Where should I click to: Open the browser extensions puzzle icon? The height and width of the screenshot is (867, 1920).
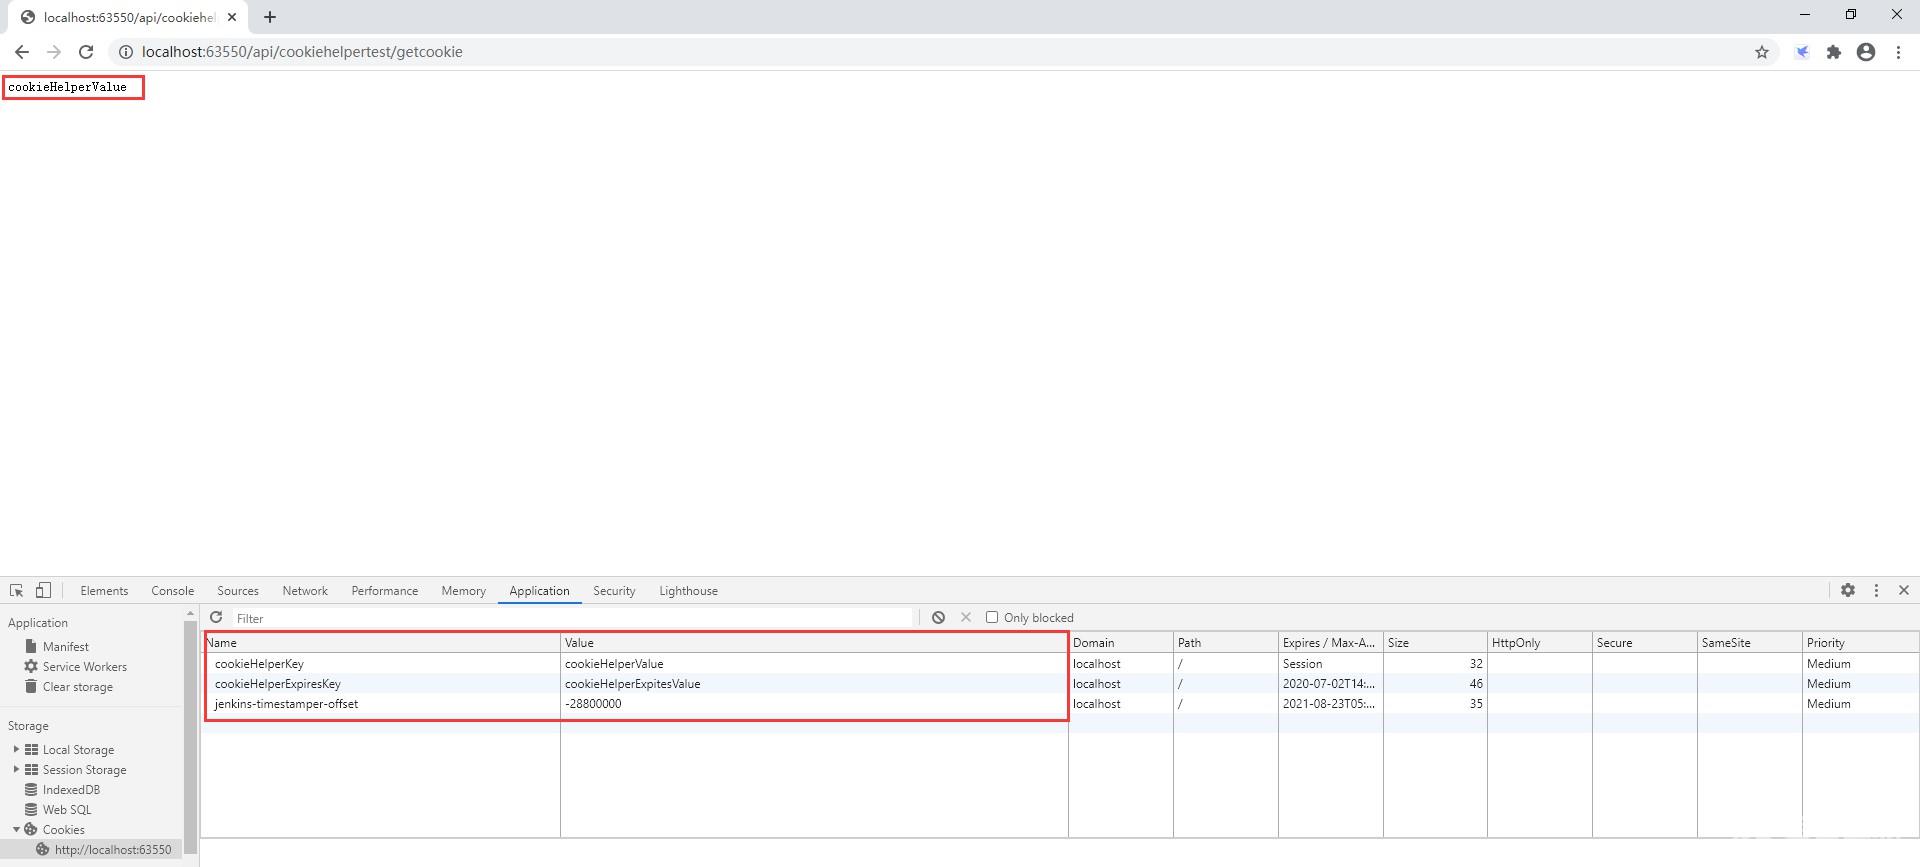point(1834,52)
